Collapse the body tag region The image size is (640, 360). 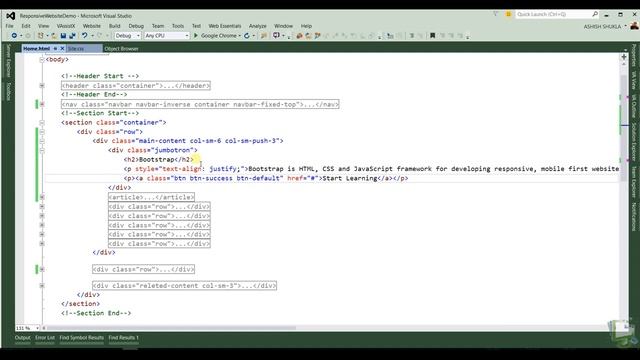[42, 60]
